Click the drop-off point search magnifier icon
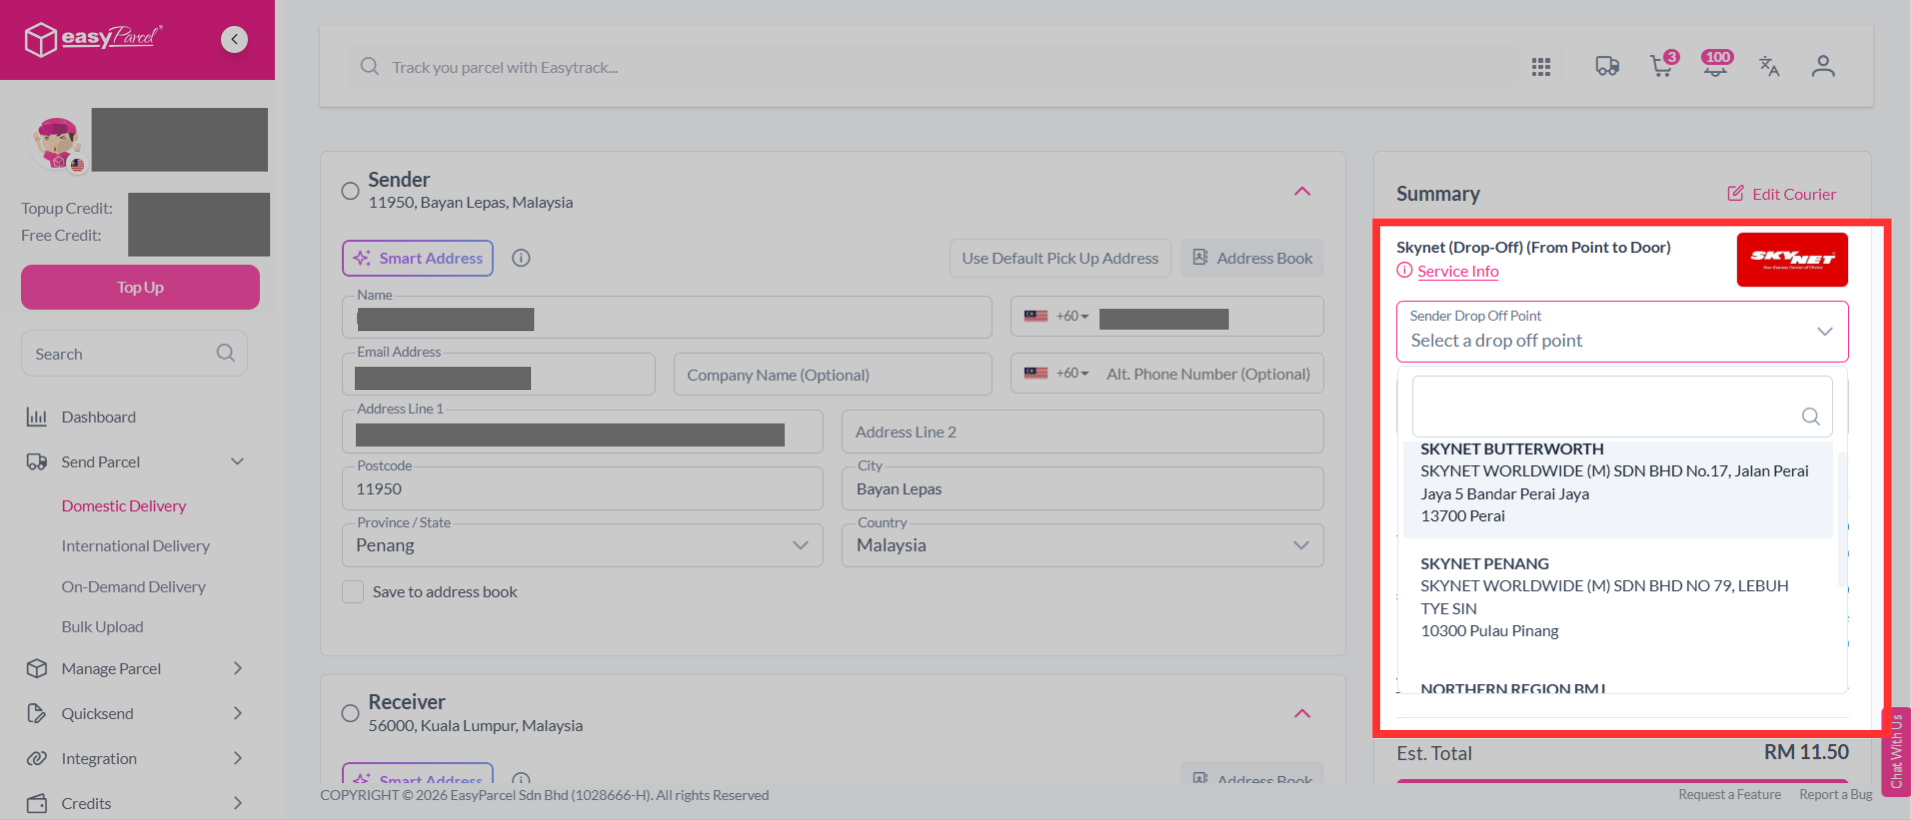The image size is (1911, 820). [1811, 416]
